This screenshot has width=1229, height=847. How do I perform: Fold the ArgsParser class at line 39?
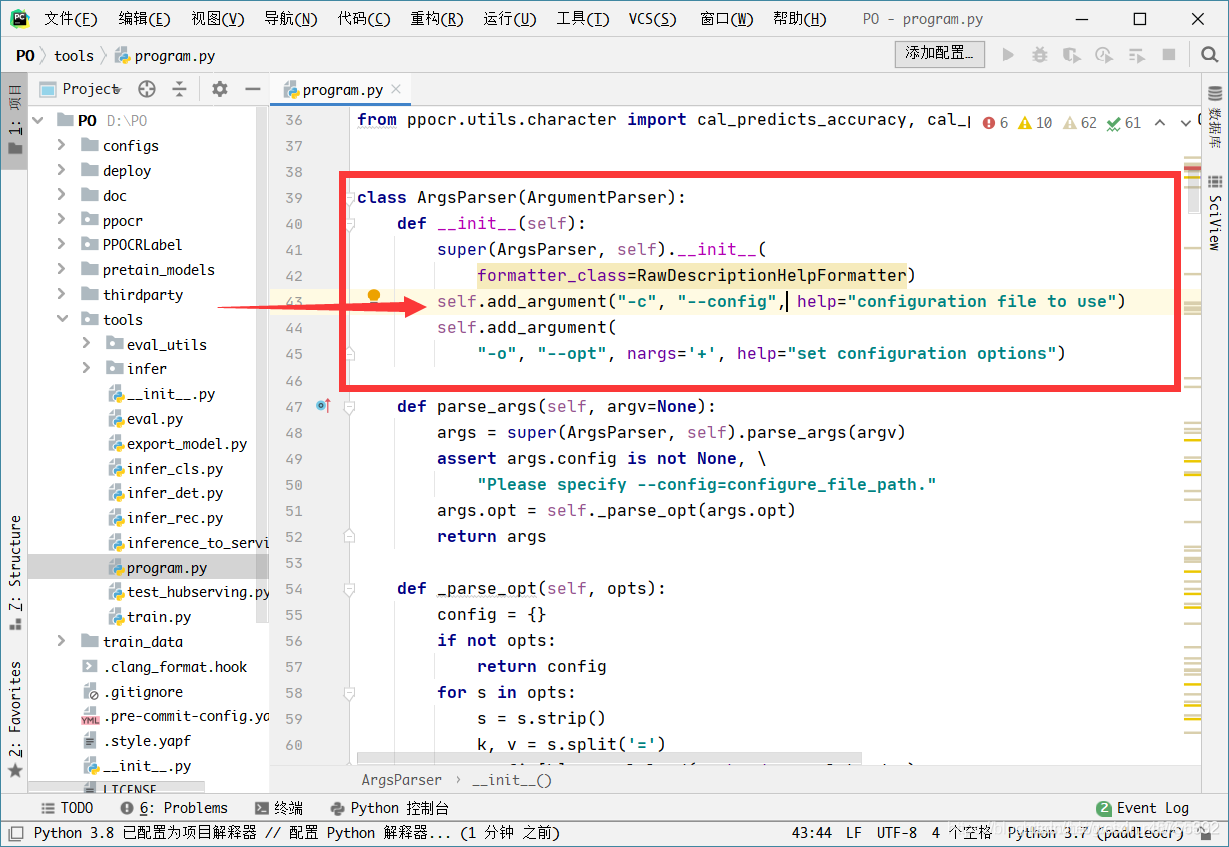pos(350,198)
